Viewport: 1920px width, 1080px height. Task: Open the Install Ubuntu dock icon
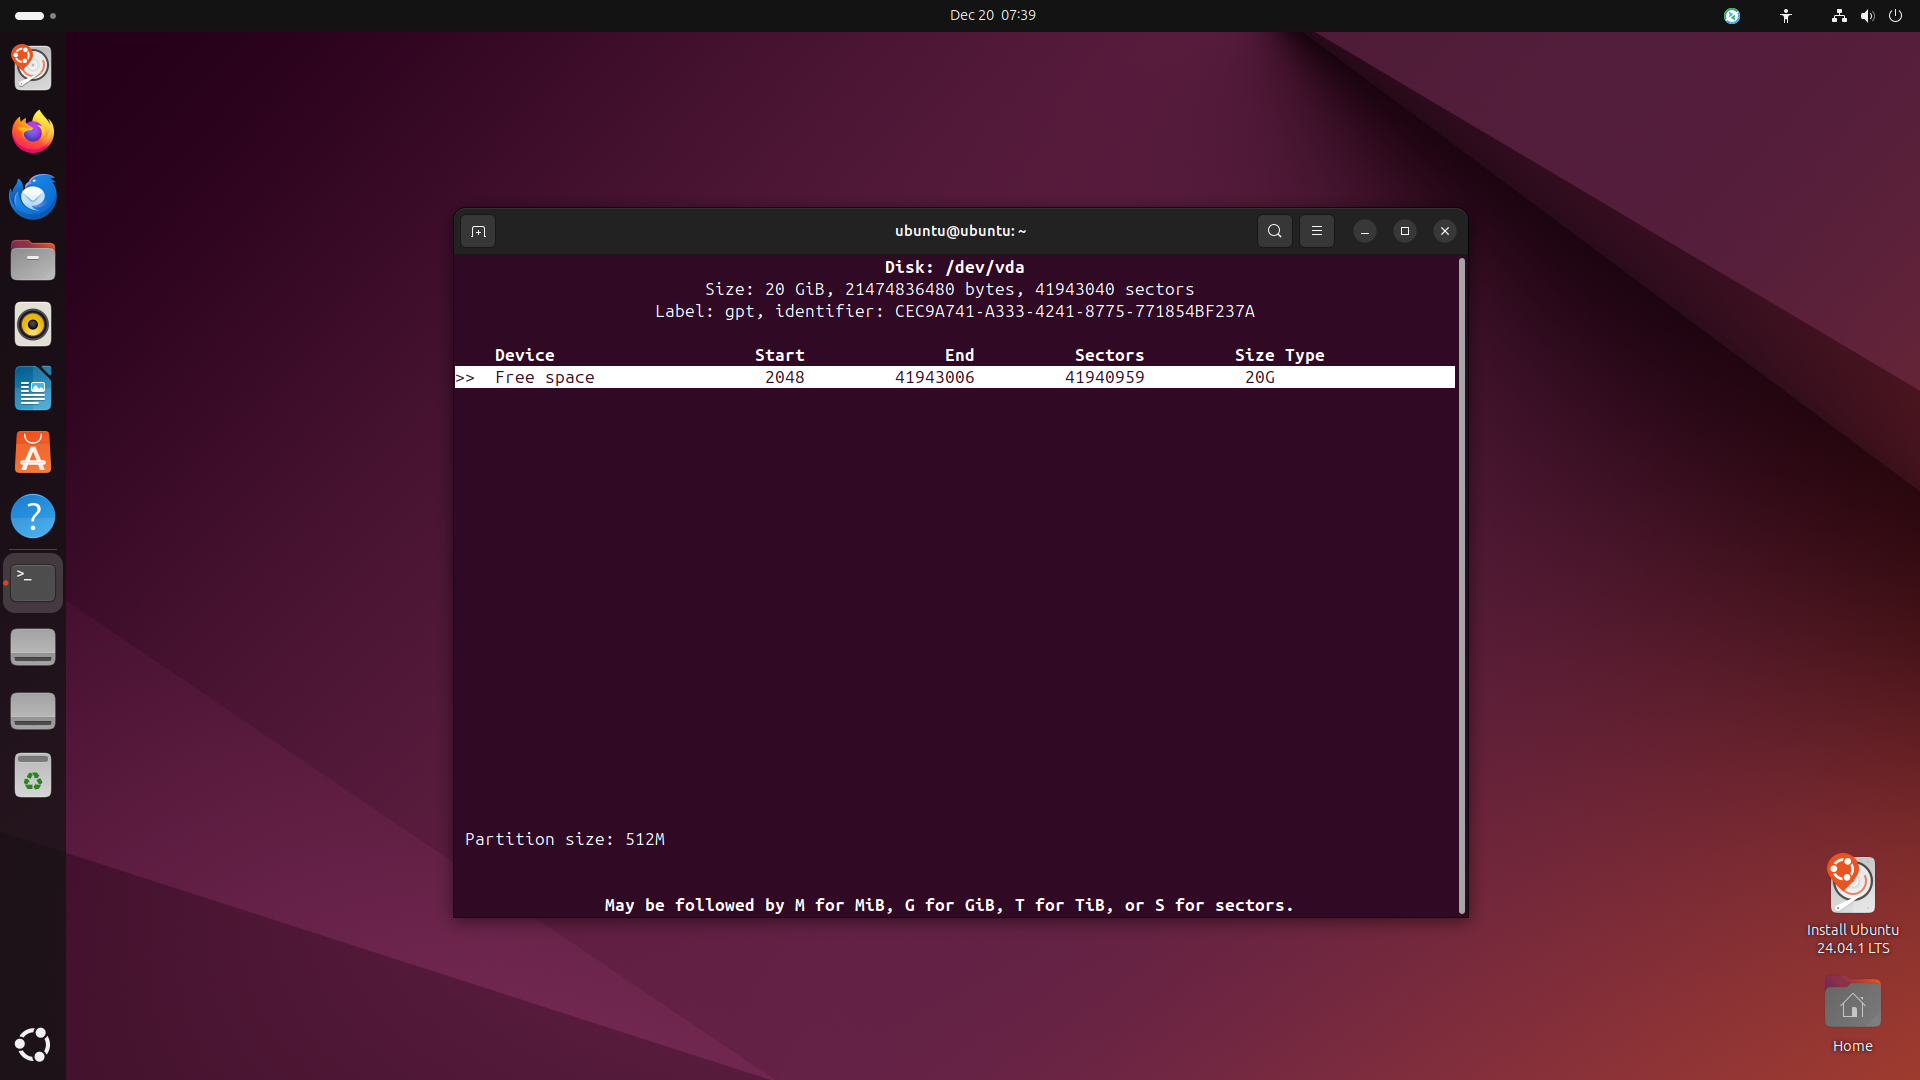coord(33,68)
